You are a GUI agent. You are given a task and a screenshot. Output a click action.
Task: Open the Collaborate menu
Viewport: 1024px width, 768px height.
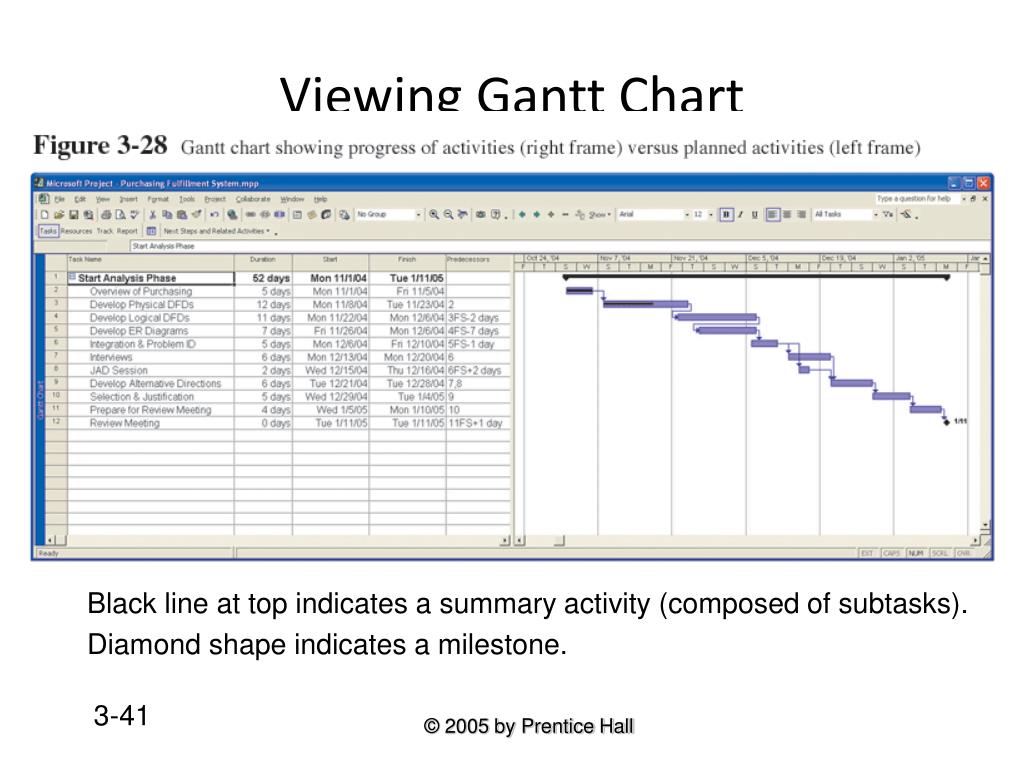point(253,199)
